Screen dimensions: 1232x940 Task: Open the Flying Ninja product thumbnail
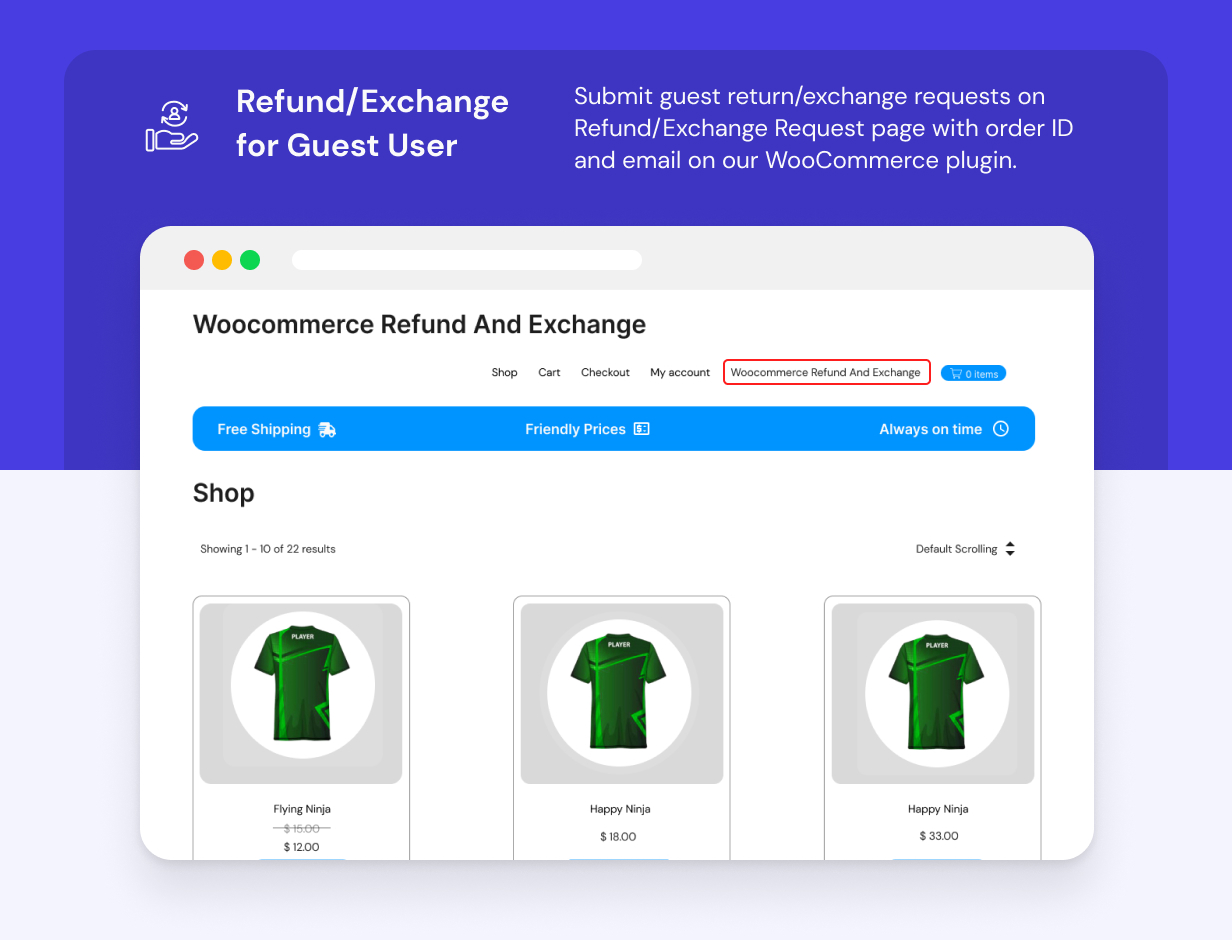click(301, 693)
